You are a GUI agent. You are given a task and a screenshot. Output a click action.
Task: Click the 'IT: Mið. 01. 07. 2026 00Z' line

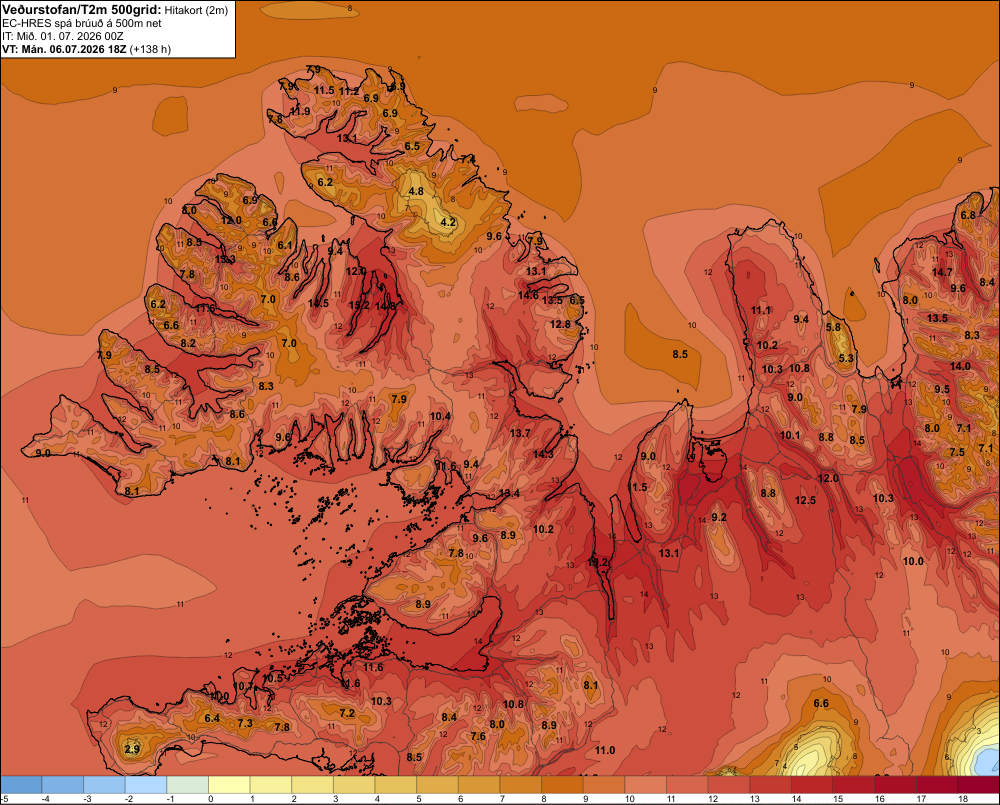click(x=63, y=36)
